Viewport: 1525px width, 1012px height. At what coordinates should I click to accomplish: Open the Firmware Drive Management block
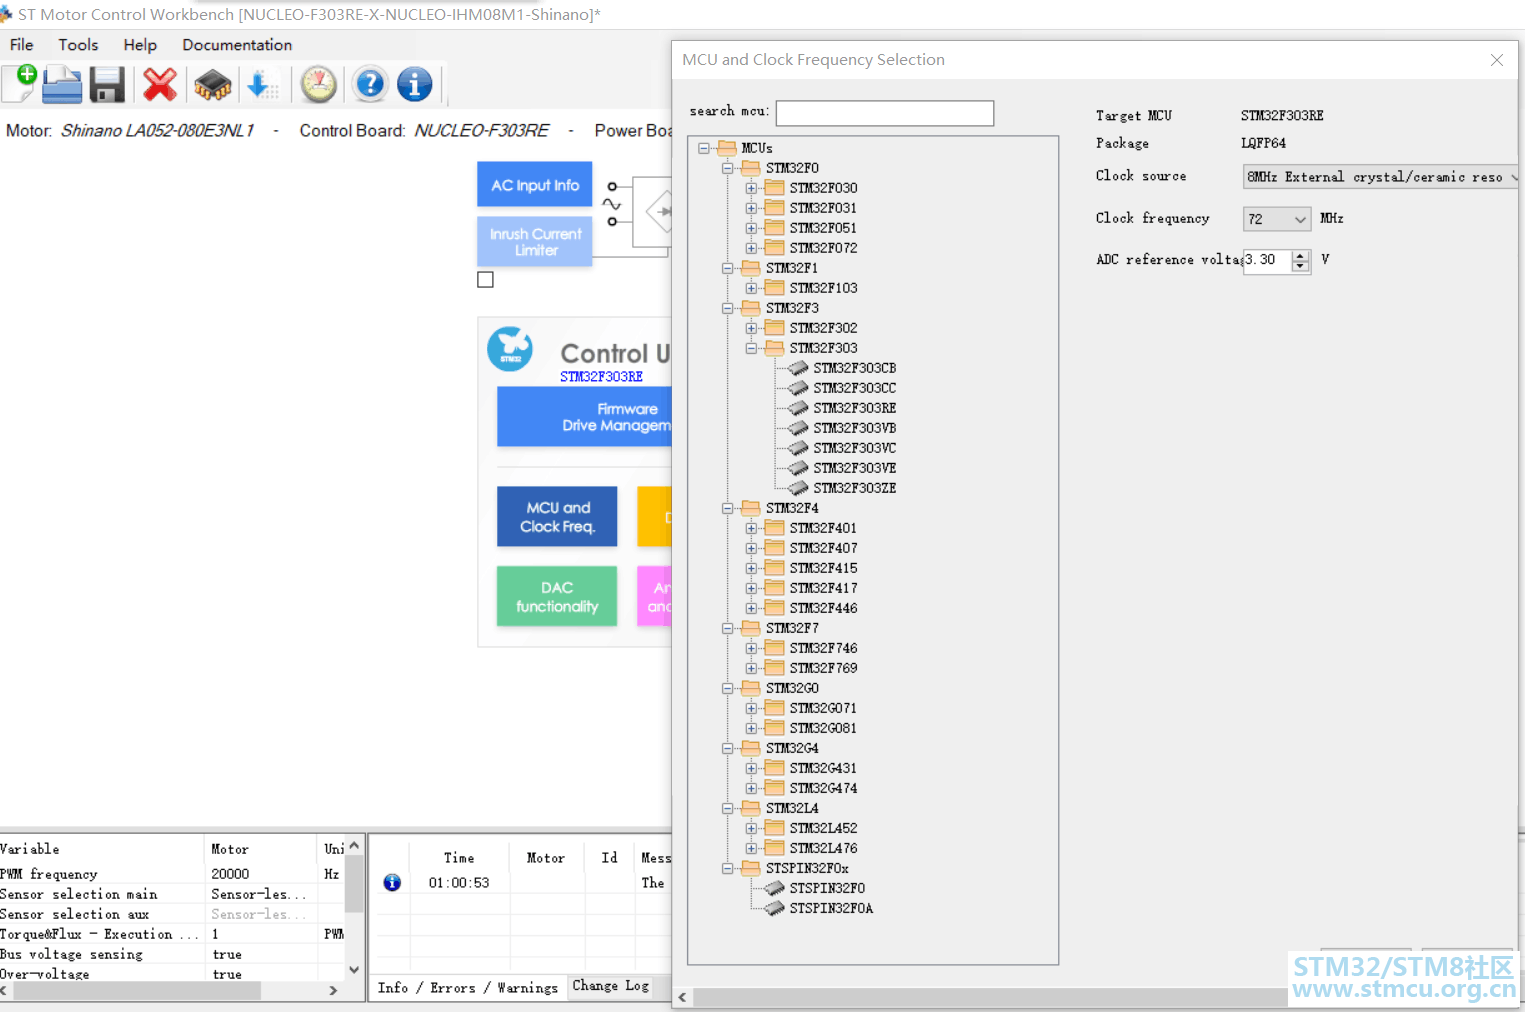585,417
